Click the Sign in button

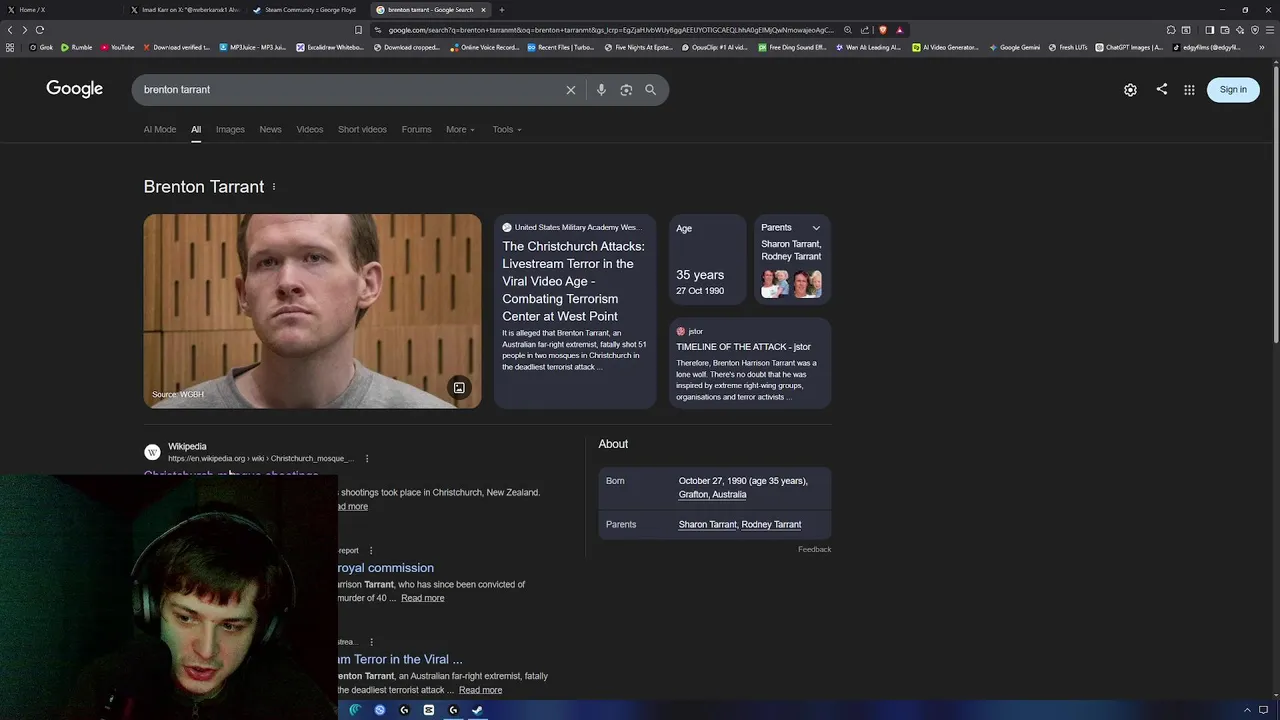(1233, 90)
